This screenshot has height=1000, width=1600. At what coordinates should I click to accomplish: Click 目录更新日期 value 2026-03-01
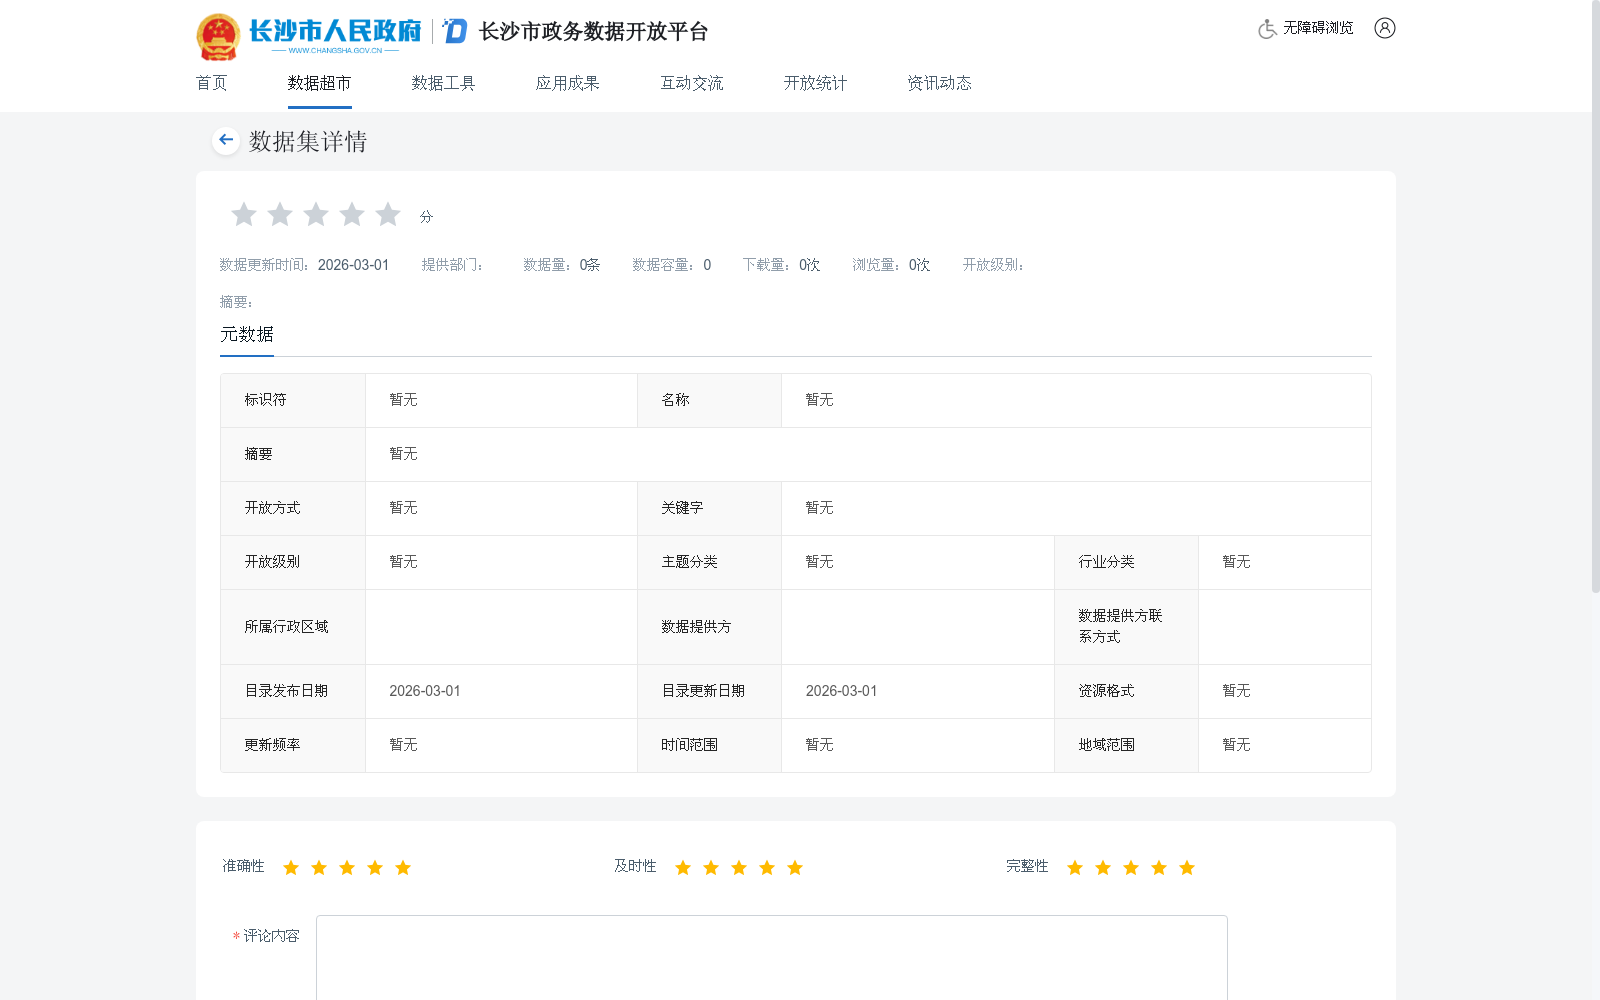841,691
